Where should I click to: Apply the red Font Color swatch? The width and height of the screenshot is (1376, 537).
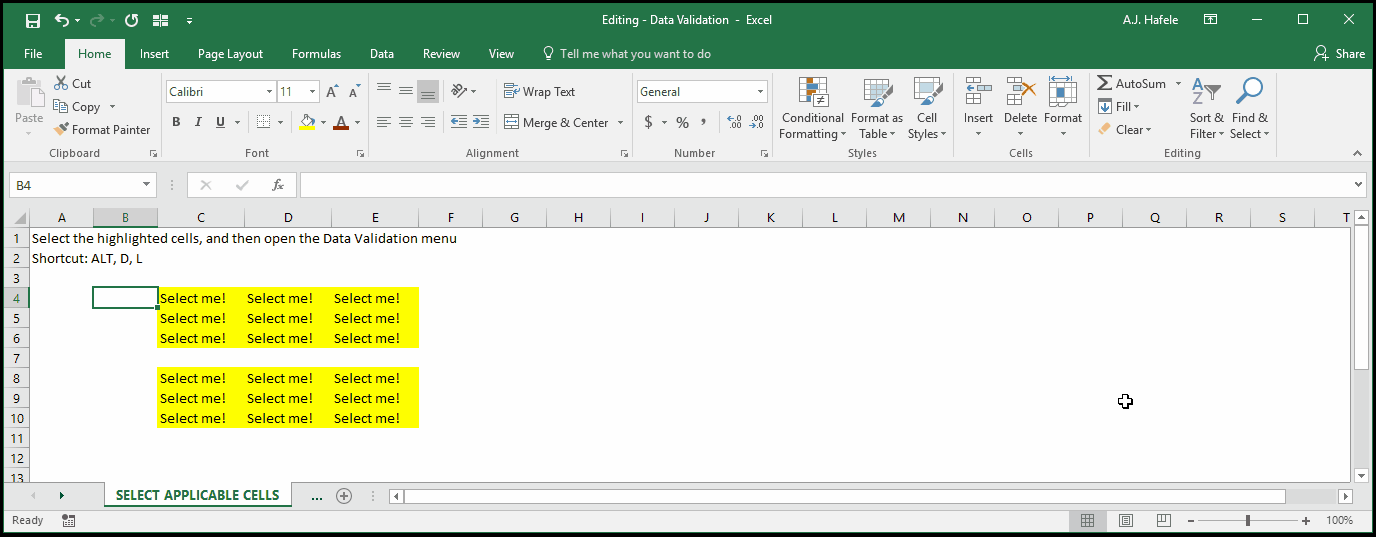pyautogui.click(x=341, y=122)
